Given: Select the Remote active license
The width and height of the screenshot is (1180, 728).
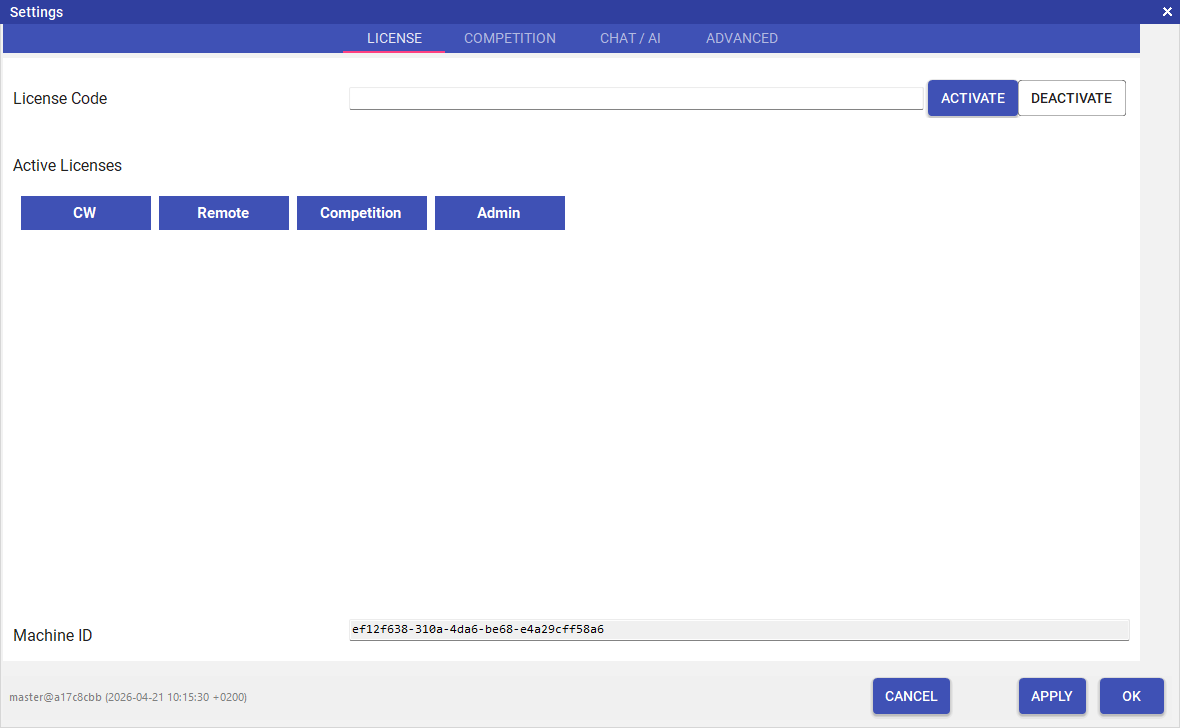Looking at the screenshot, I should coord(224,213).
